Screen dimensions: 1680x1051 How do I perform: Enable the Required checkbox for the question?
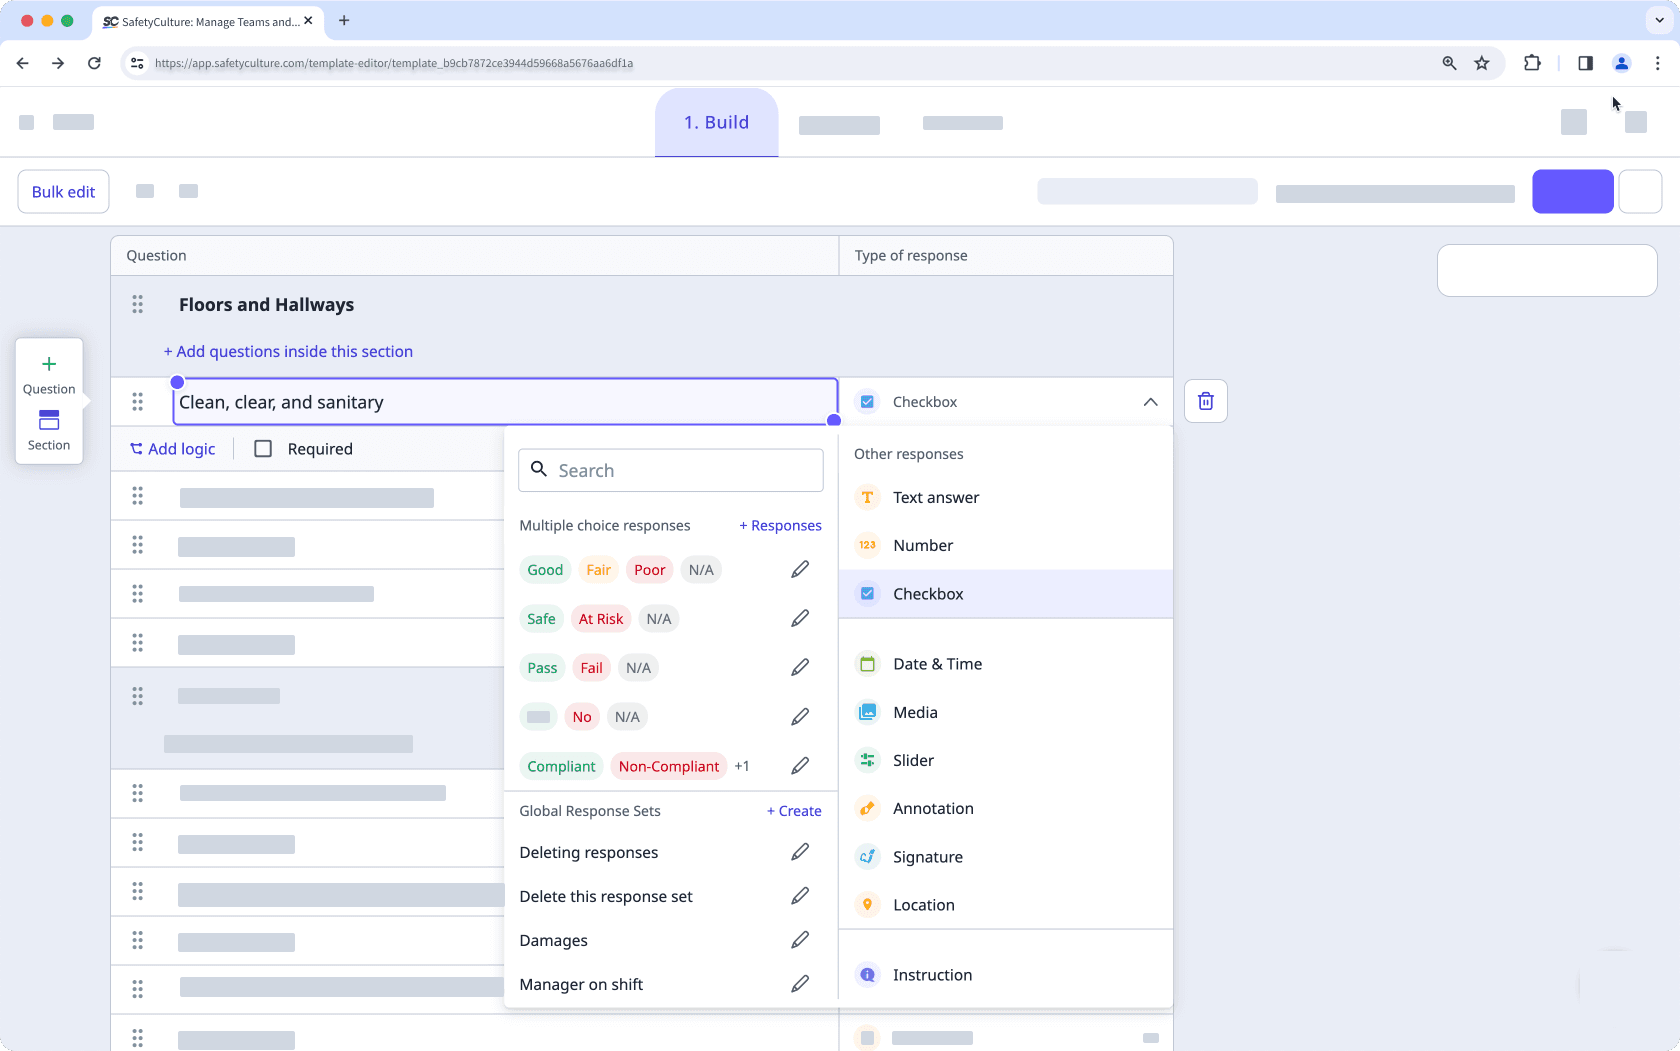[x=263, y=448]
